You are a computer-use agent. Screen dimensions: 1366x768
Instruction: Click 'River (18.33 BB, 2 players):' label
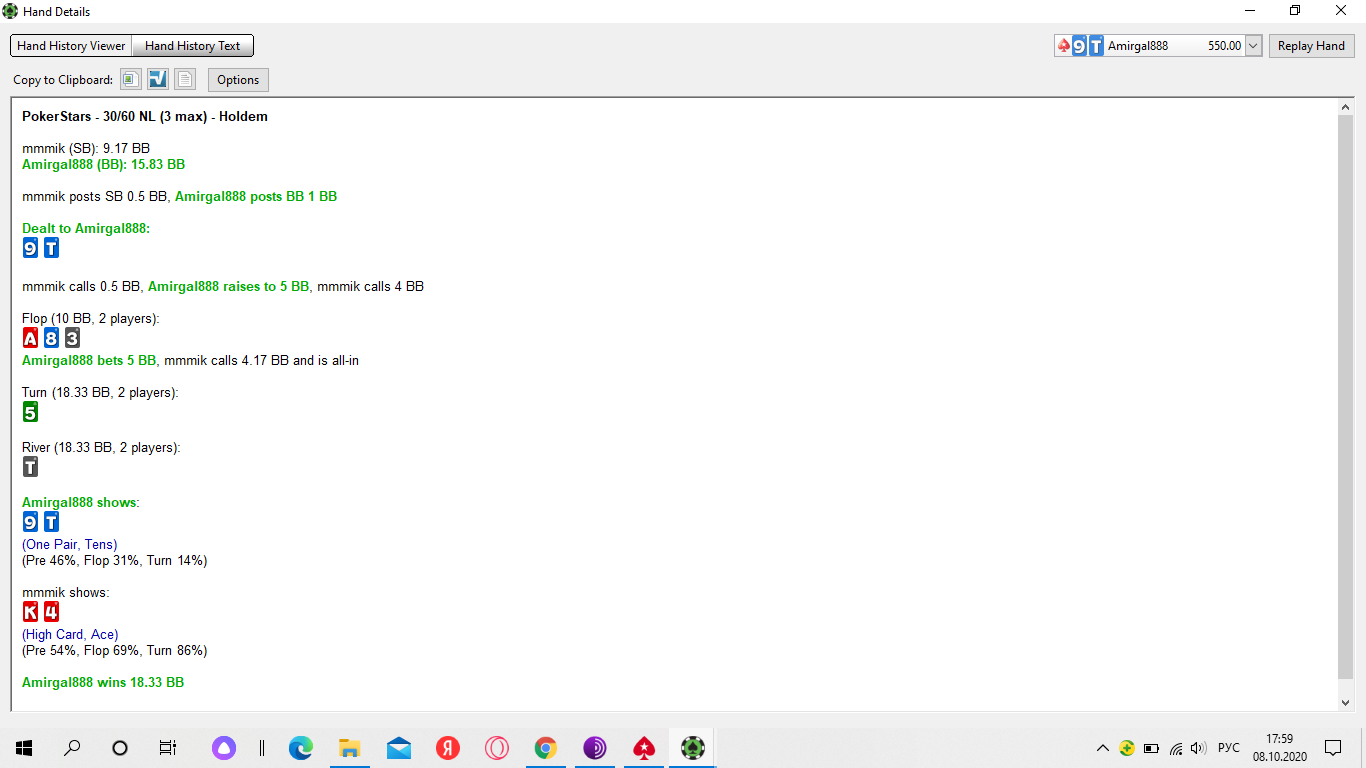pyautogui.click(x=101, y=447)
